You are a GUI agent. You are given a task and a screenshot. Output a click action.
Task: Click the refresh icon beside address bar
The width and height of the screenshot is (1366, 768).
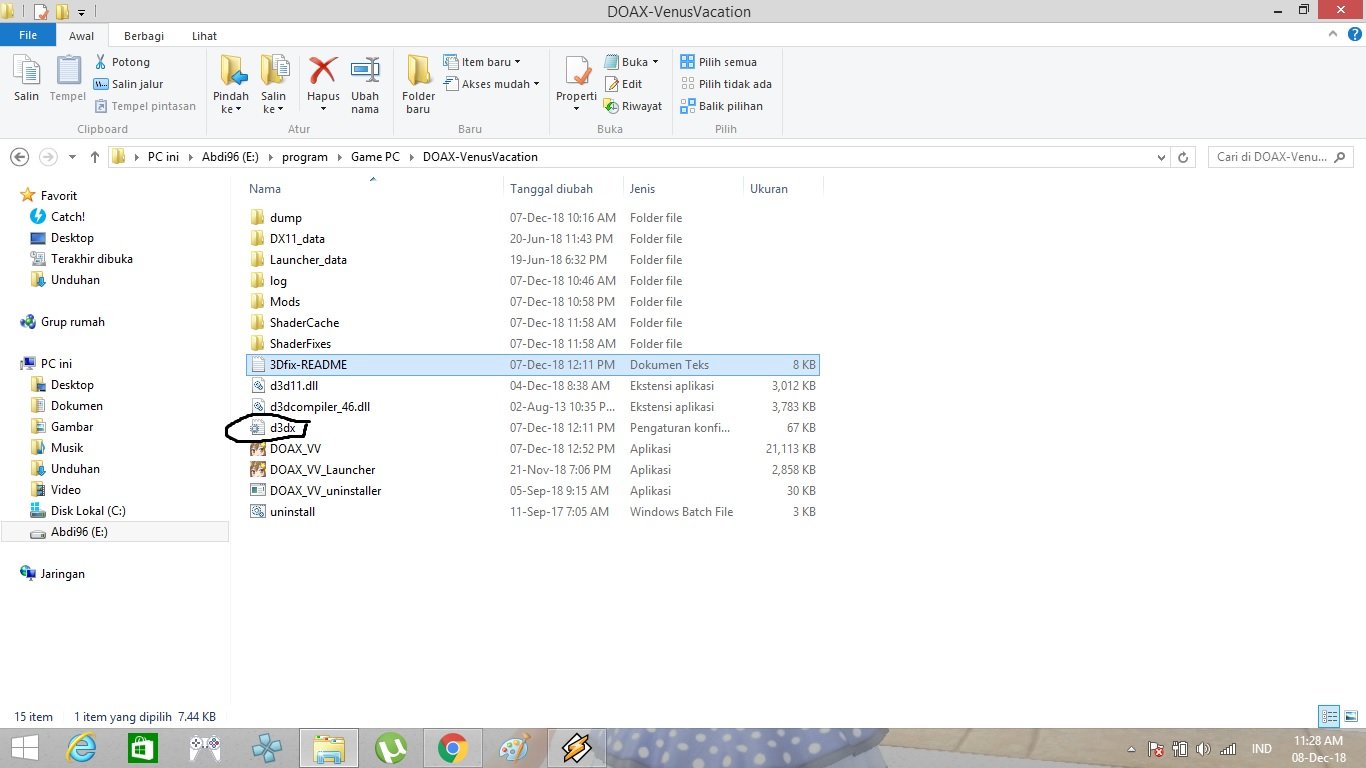[x=1183, y=157]
